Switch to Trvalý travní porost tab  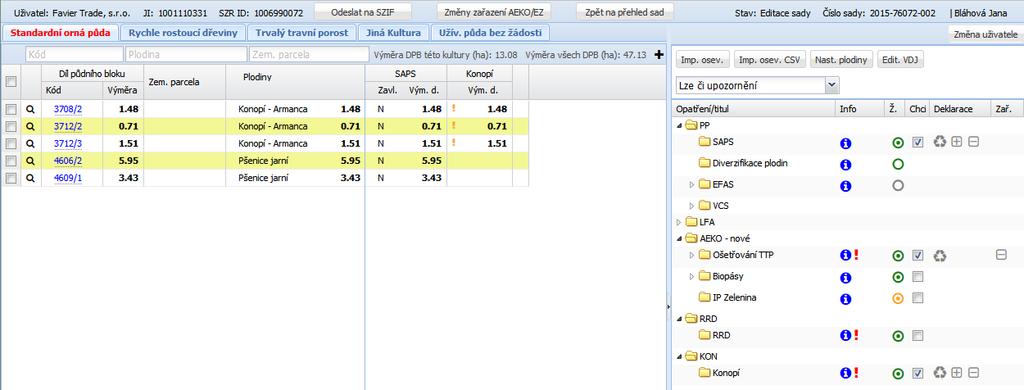[x=302, y=33]
